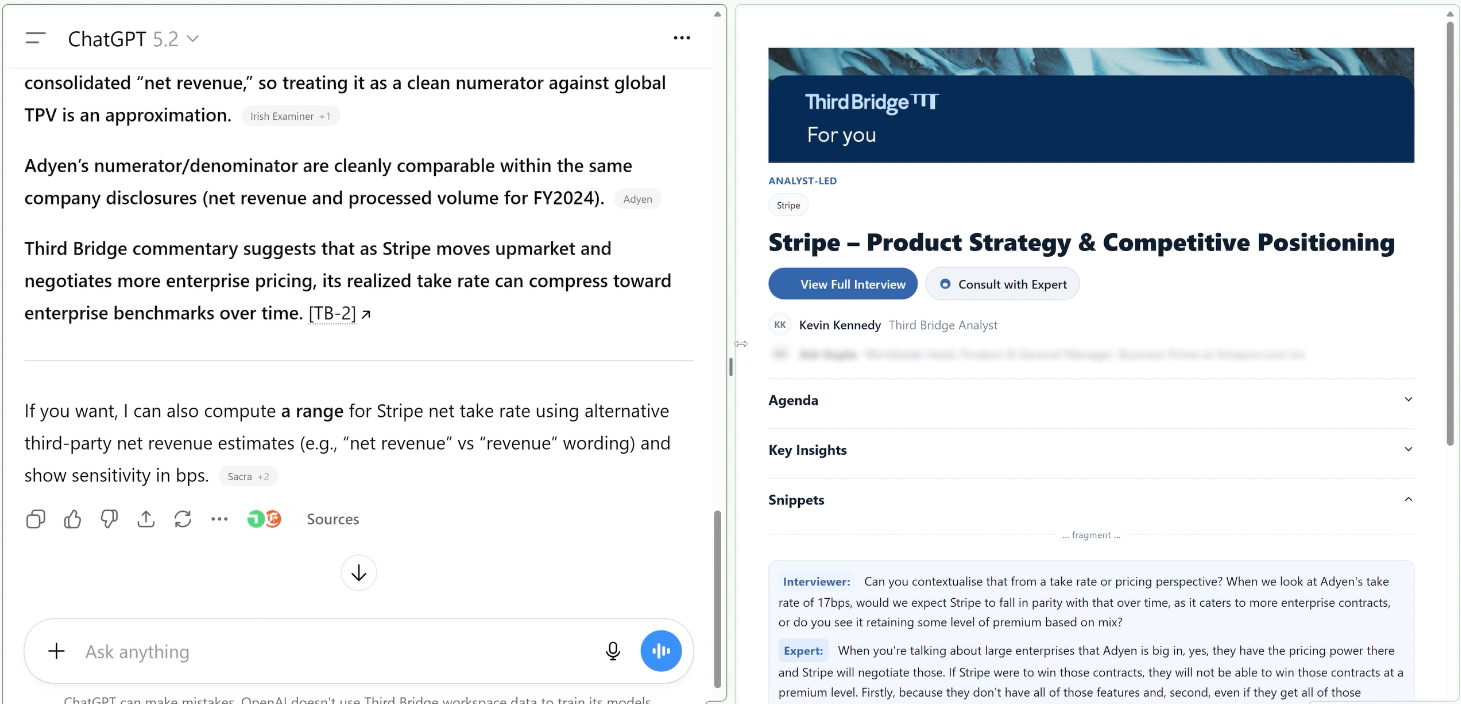Click the interview title heading

tap(1081, 243)
